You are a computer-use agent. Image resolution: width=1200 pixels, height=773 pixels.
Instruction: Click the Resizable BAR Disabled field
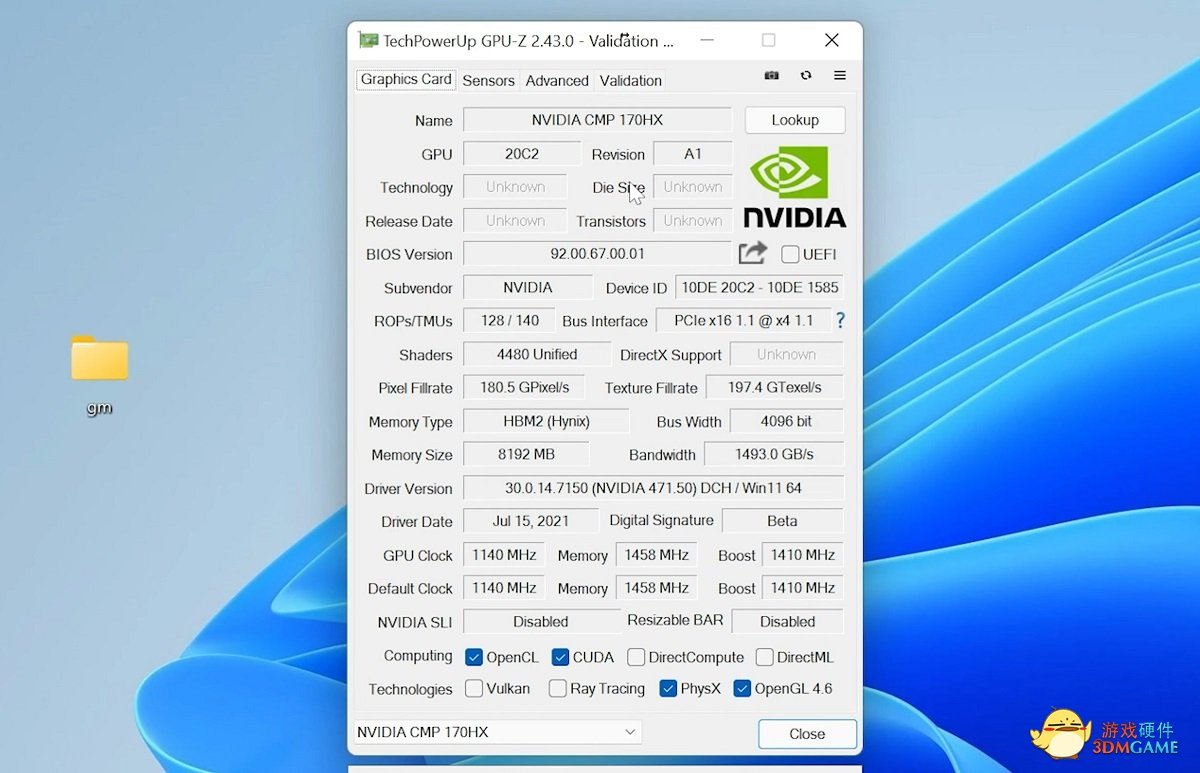pos(787,621)
